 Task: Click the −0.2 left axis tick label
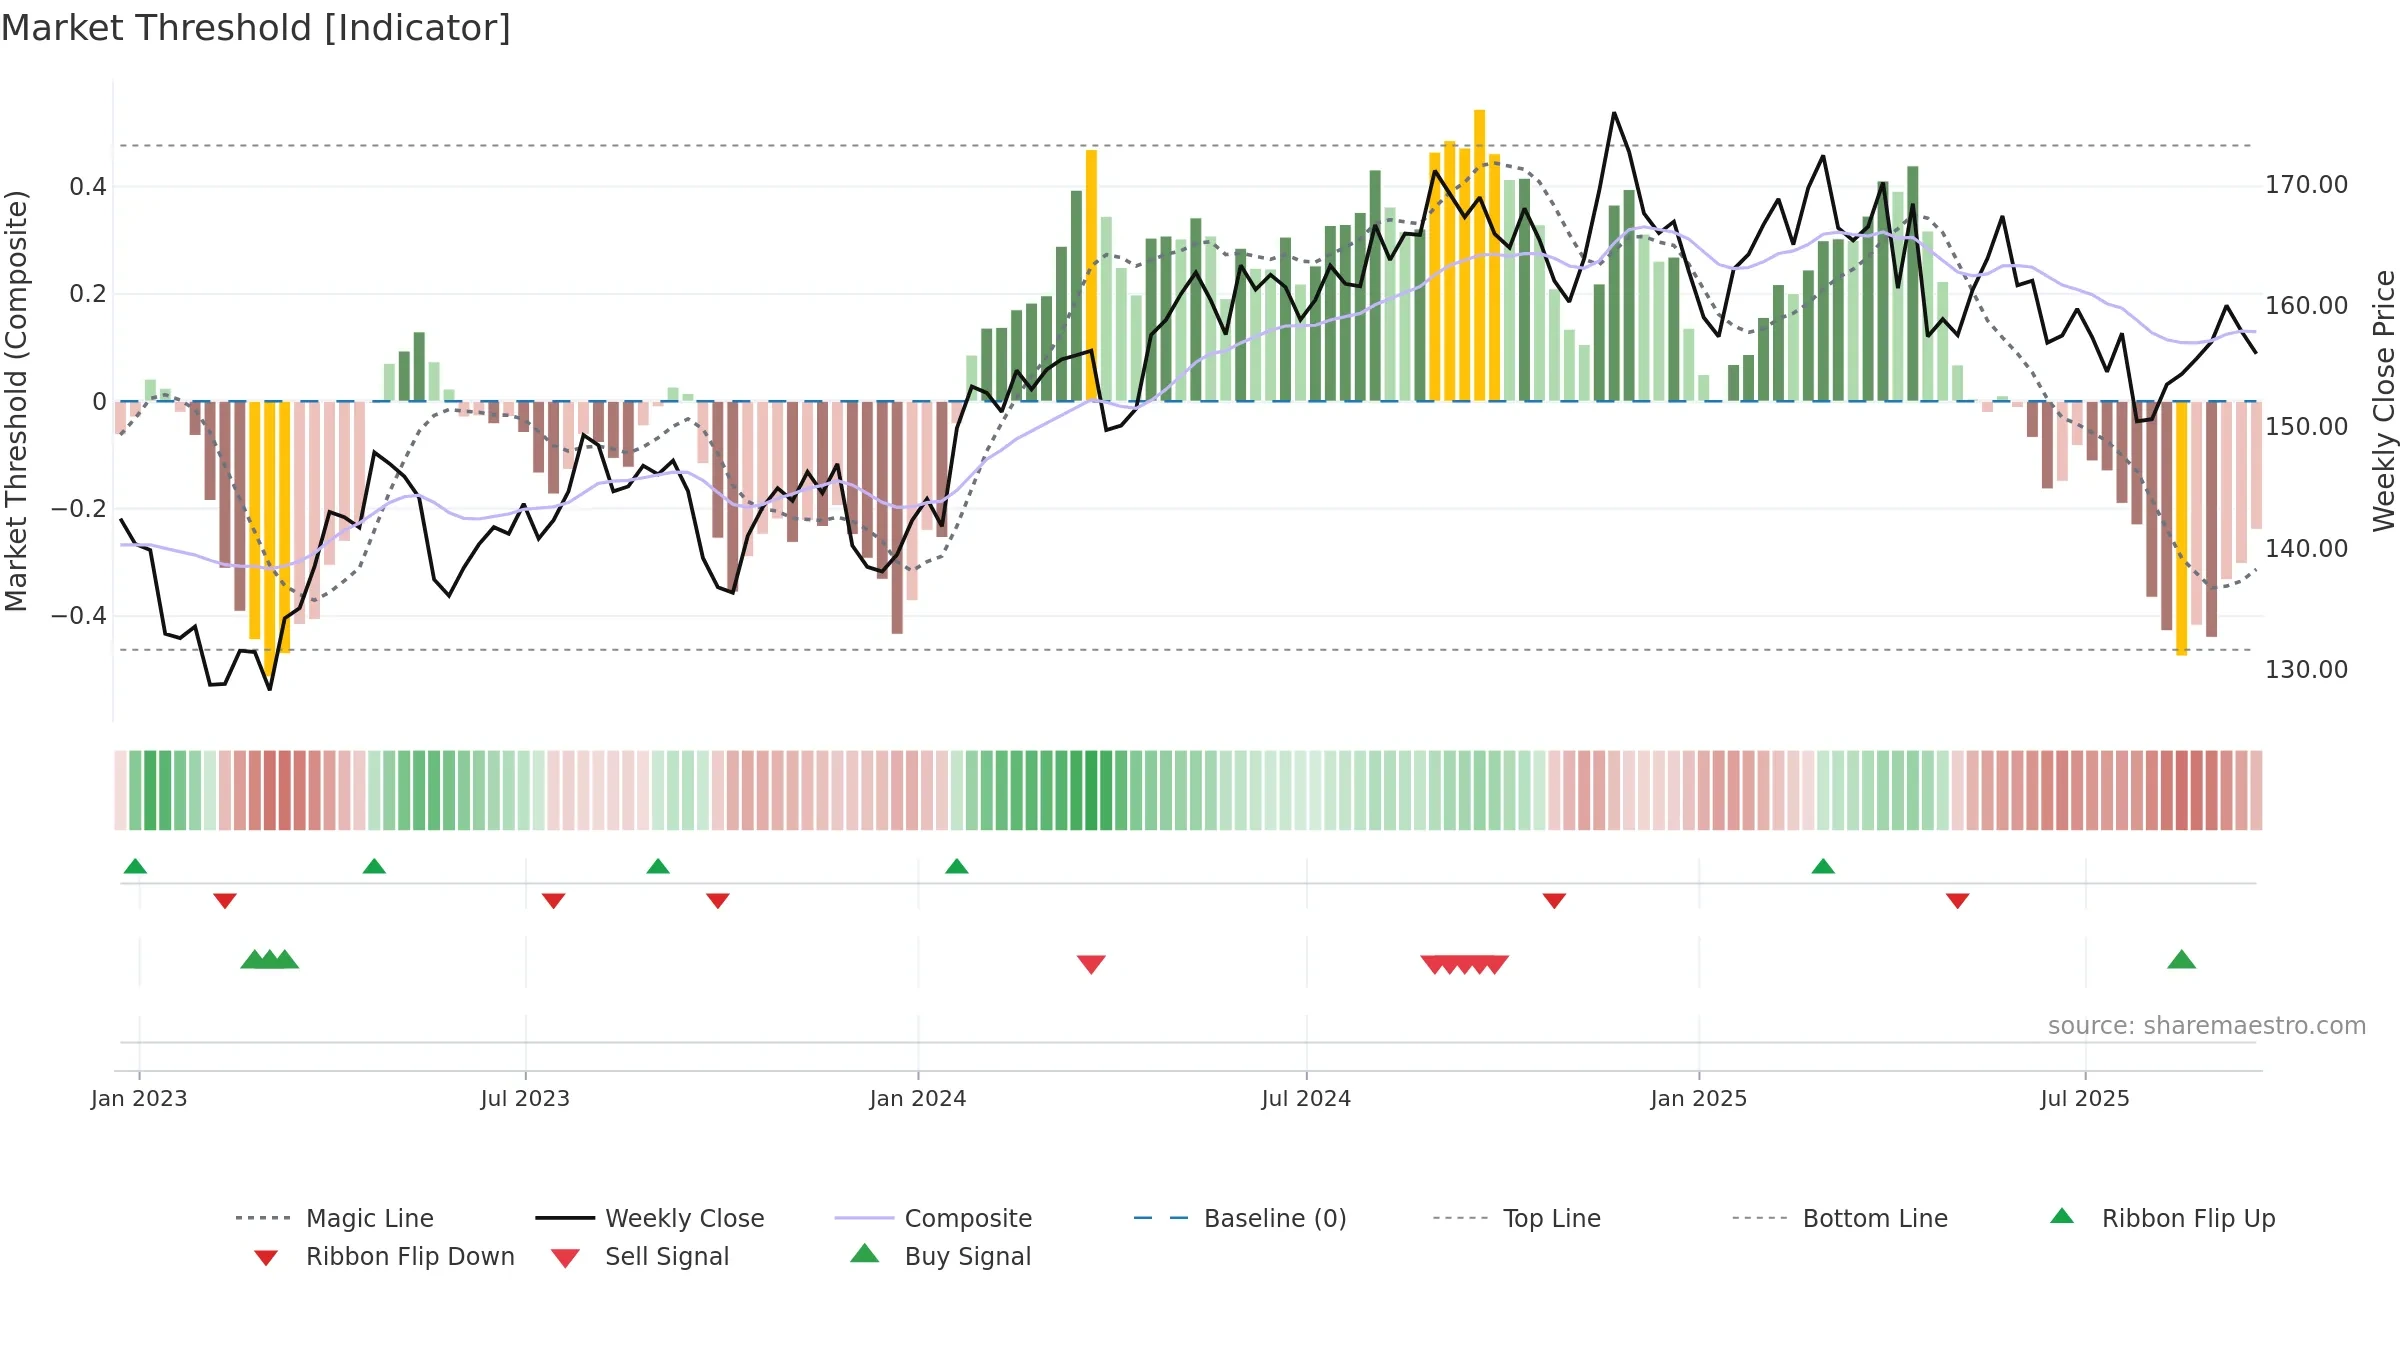pos(79,509)
